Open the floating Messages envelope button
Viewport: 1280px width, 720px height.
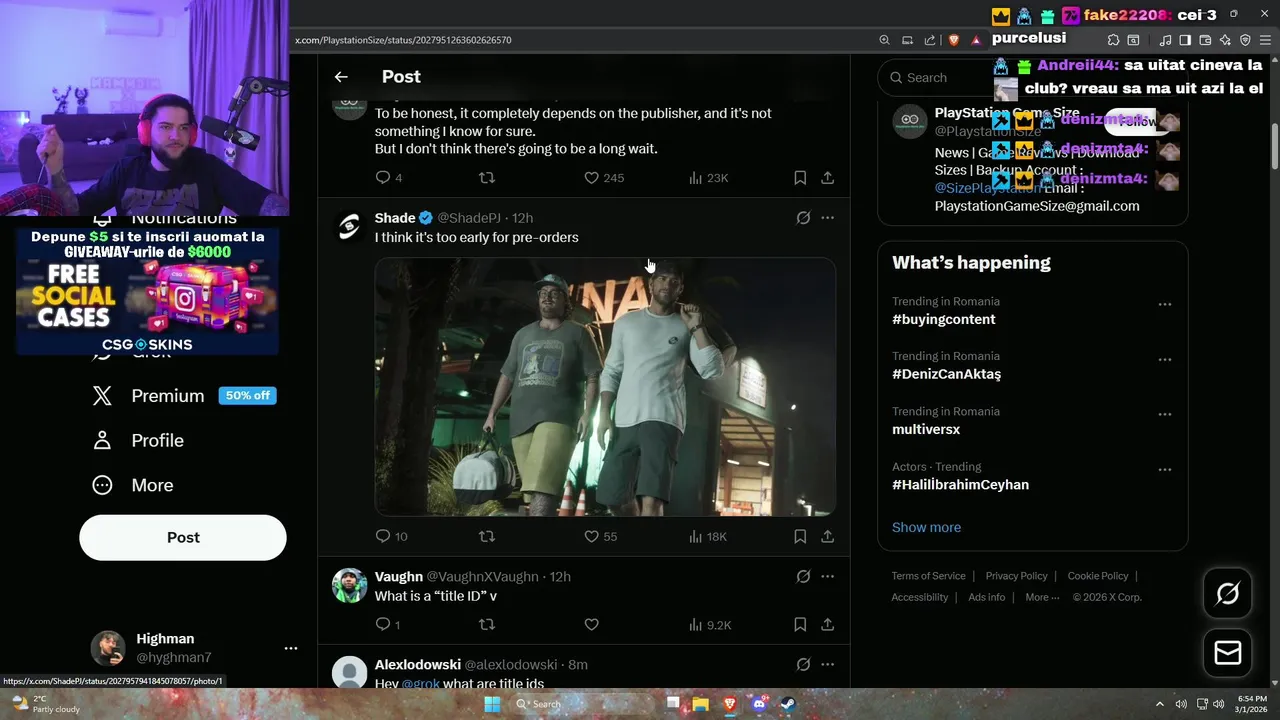[1228, 653]
